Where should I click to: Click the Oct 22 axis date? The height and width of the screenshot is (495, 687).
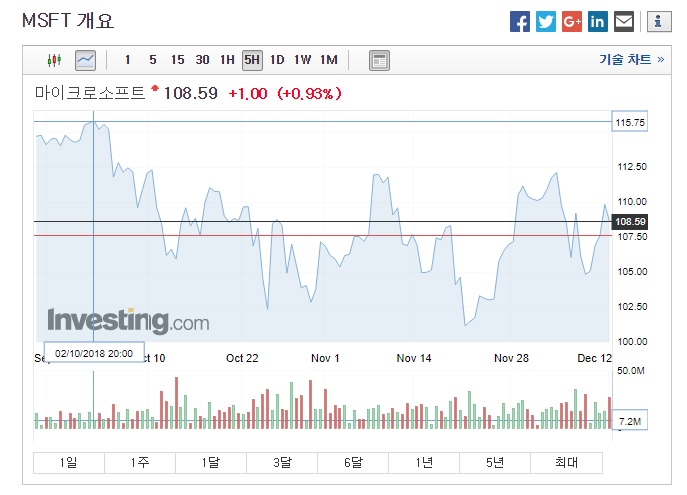click(242, 358)
